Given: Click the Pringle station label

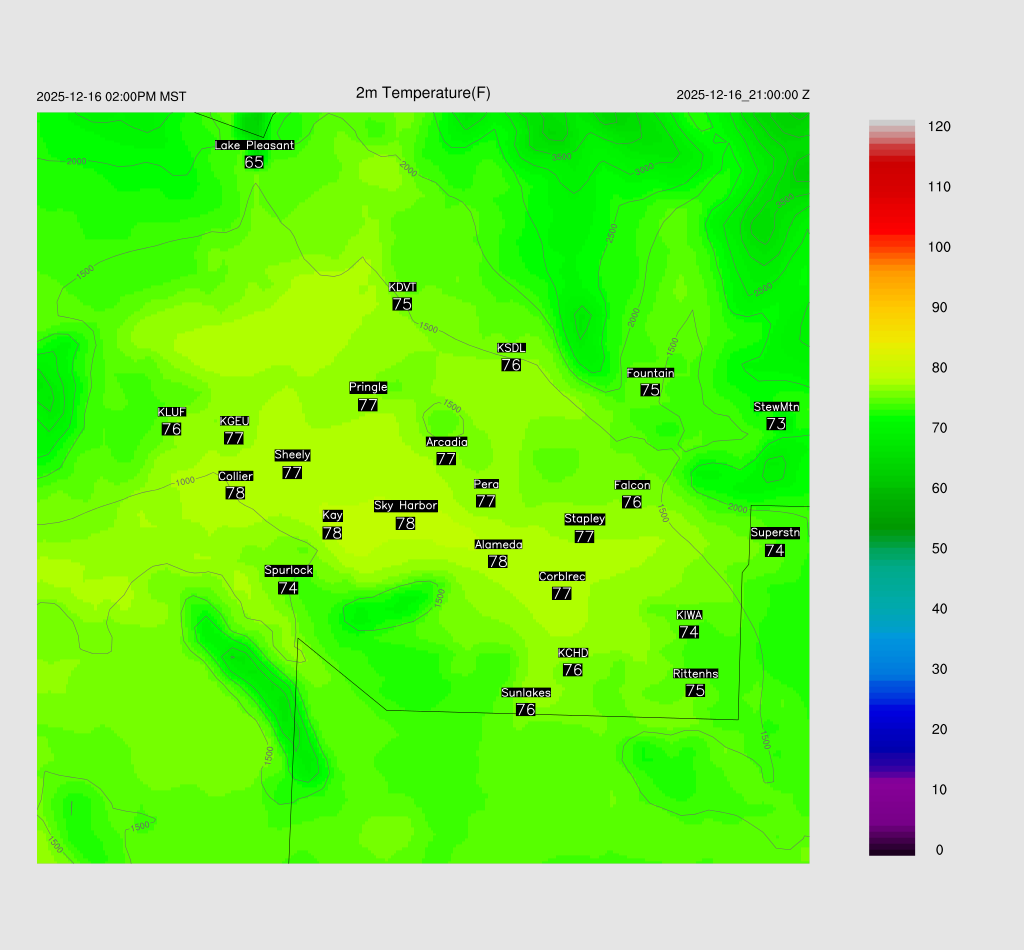Looking at the screenshot, I should click(368, 388).
